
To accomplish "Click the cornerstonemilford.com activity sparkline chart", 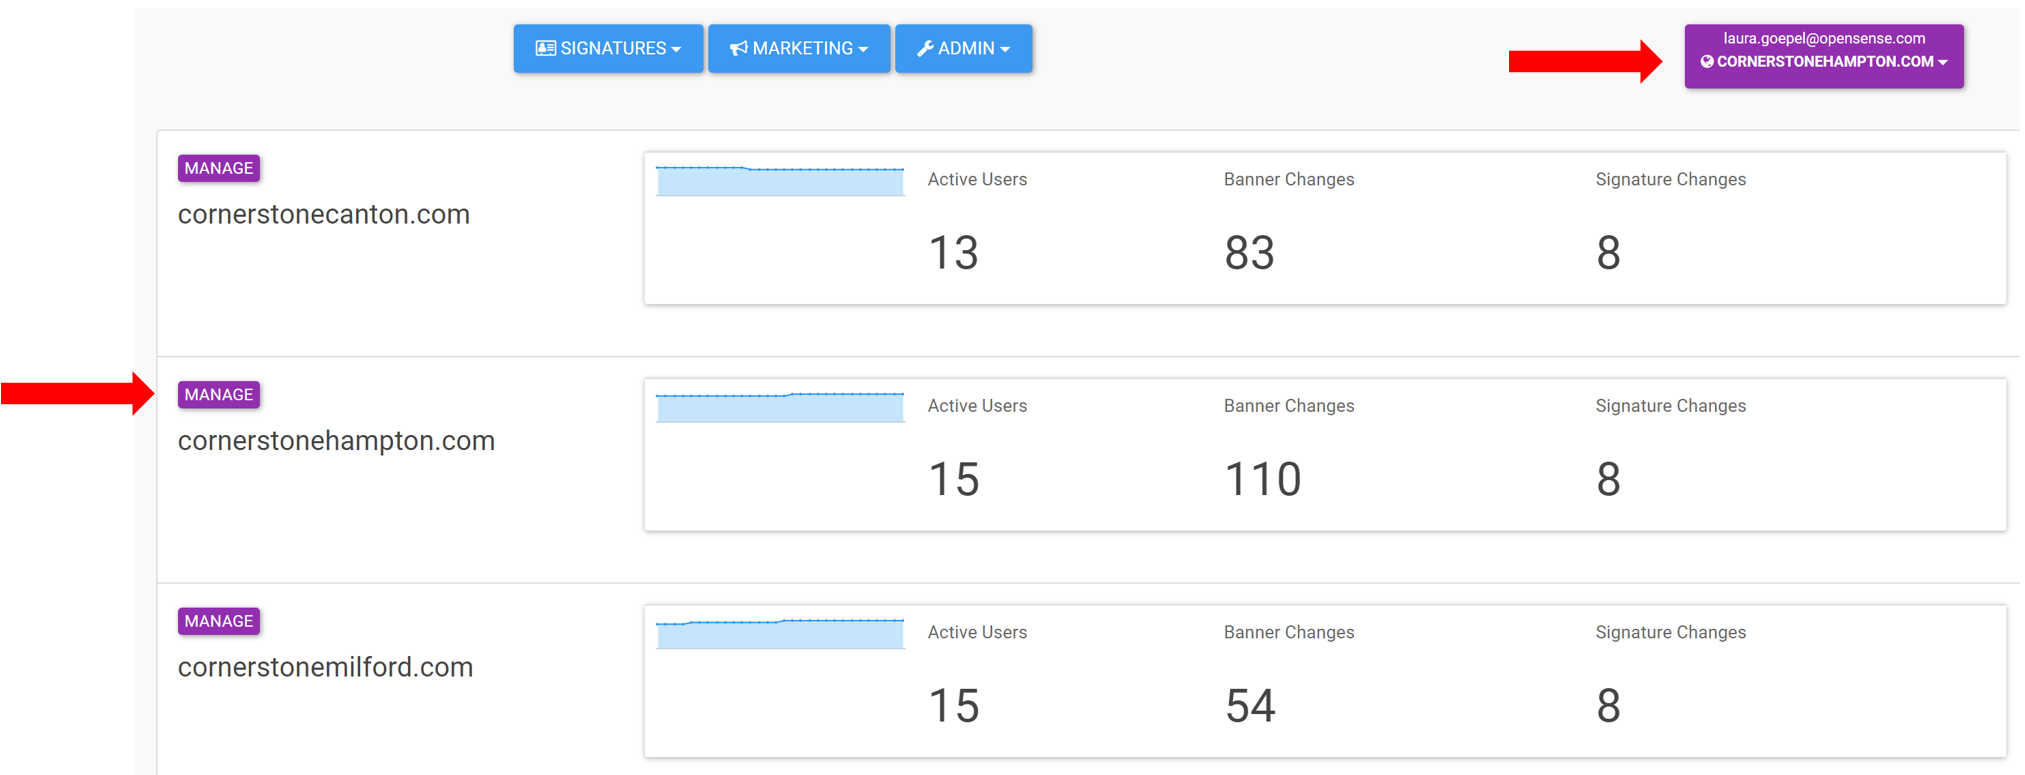I will 780,633.
